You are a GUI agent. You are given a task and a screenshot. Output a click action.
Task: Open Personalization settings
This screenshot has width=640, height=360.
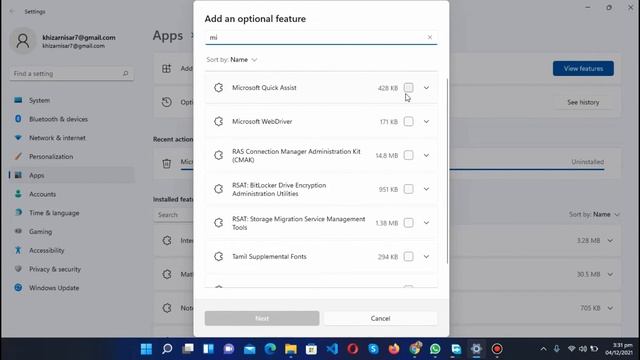[x=71, y=157]
